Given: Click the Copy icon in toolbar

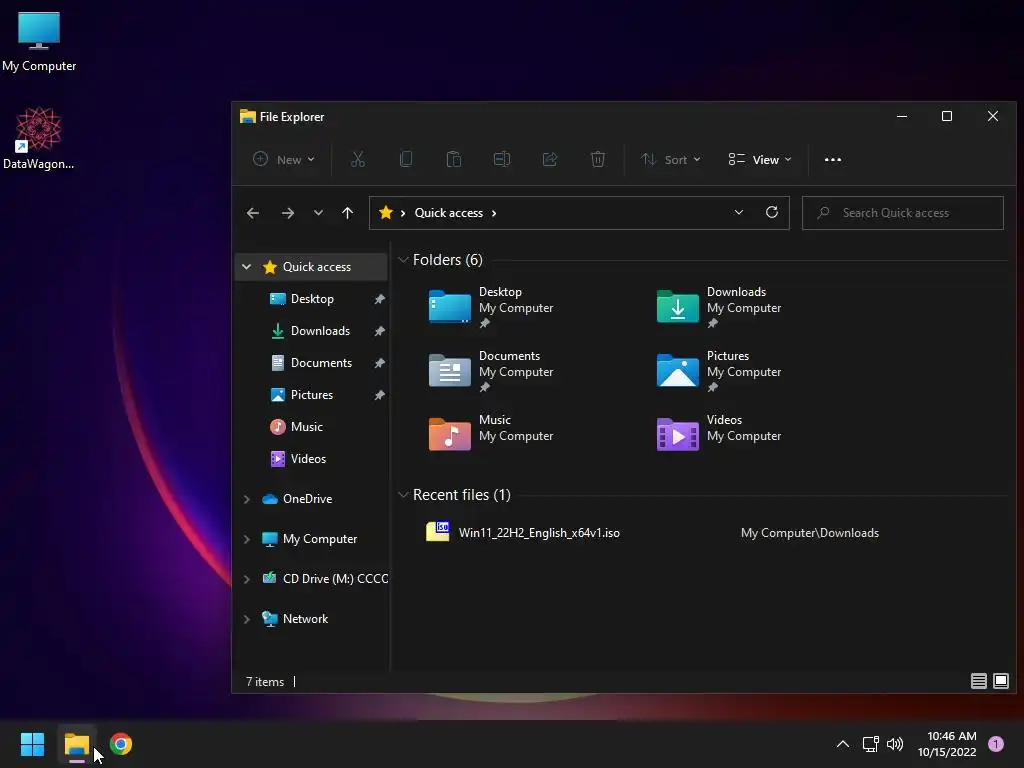Looking at the screenshot, I should [406, 159].
